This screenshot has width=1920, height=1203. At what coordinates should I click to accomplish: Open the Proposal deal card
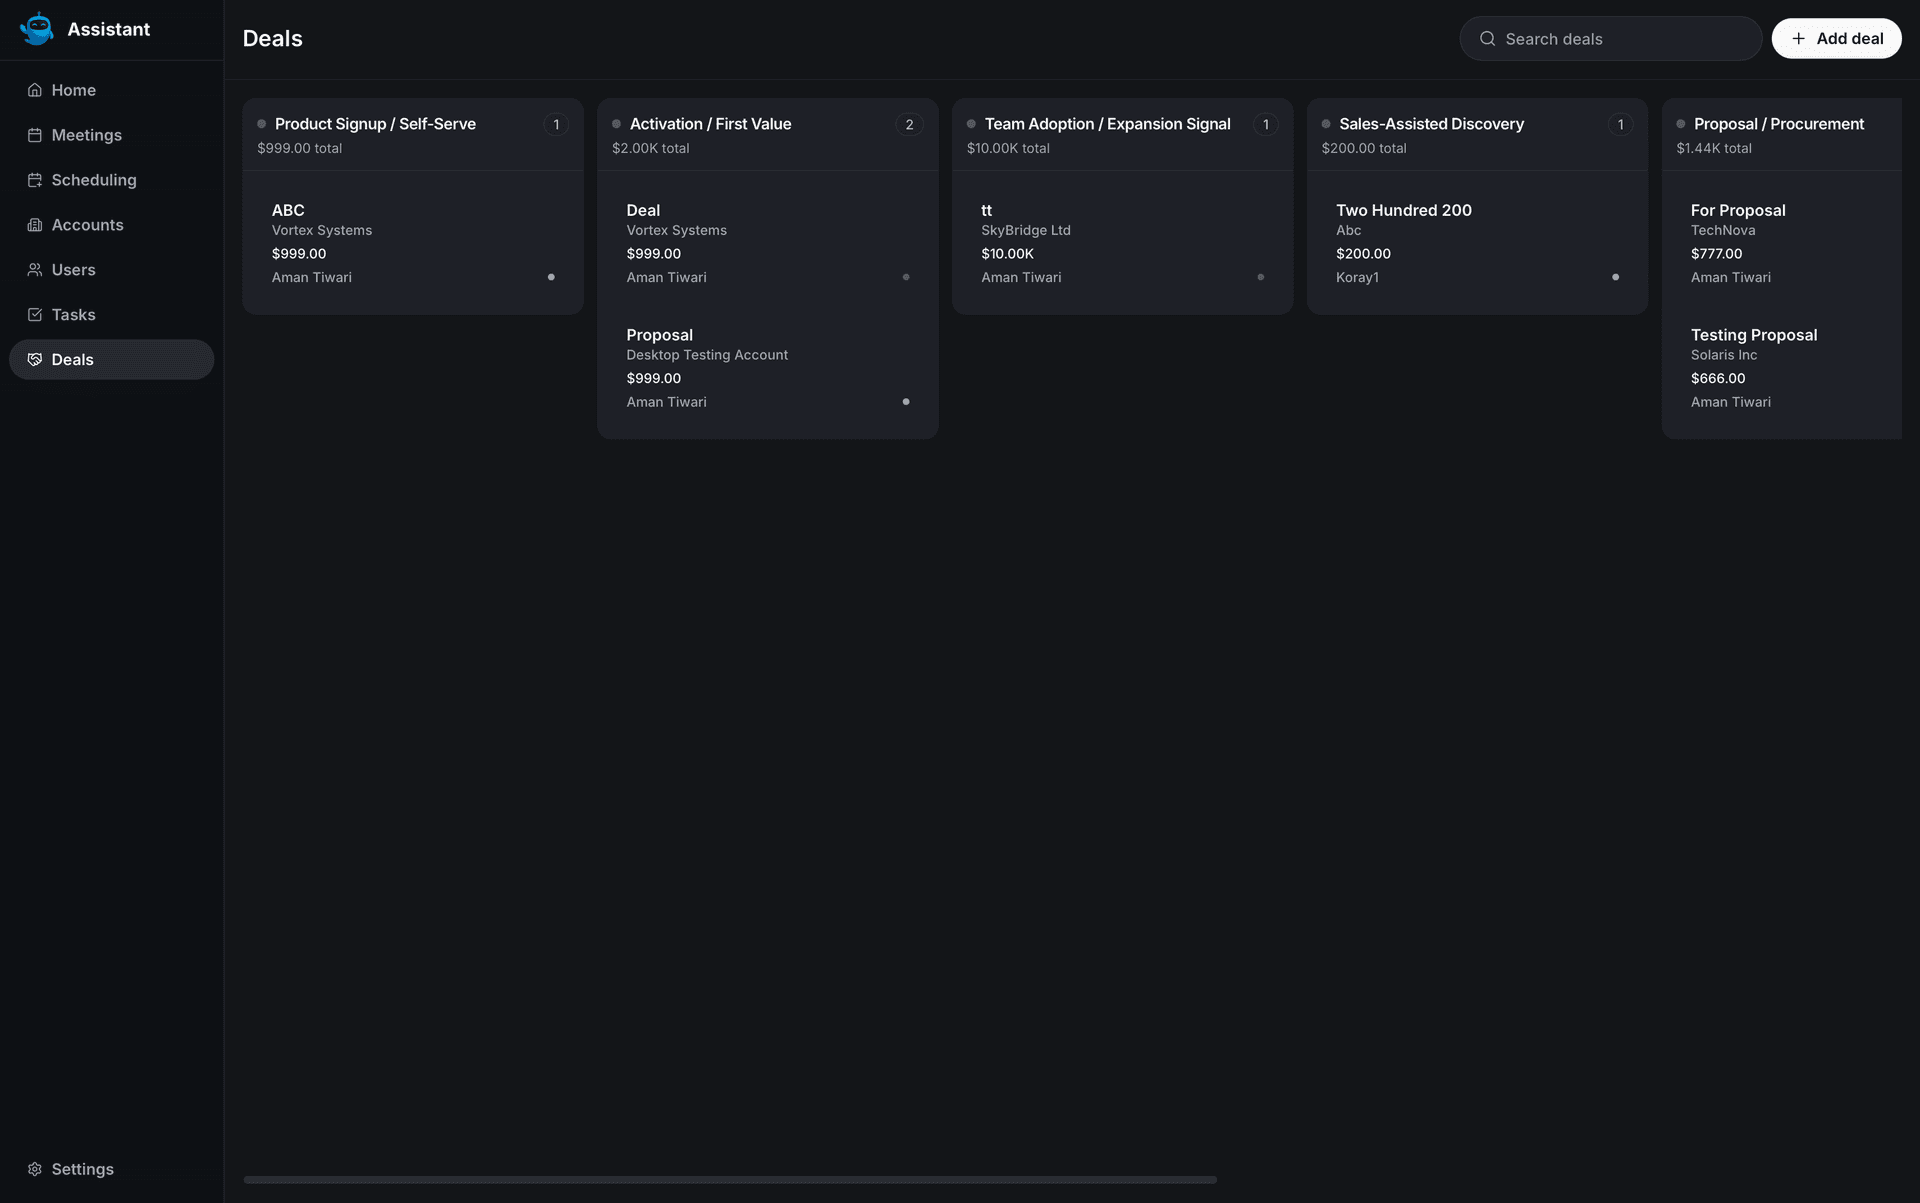click(x=768, y=367)
